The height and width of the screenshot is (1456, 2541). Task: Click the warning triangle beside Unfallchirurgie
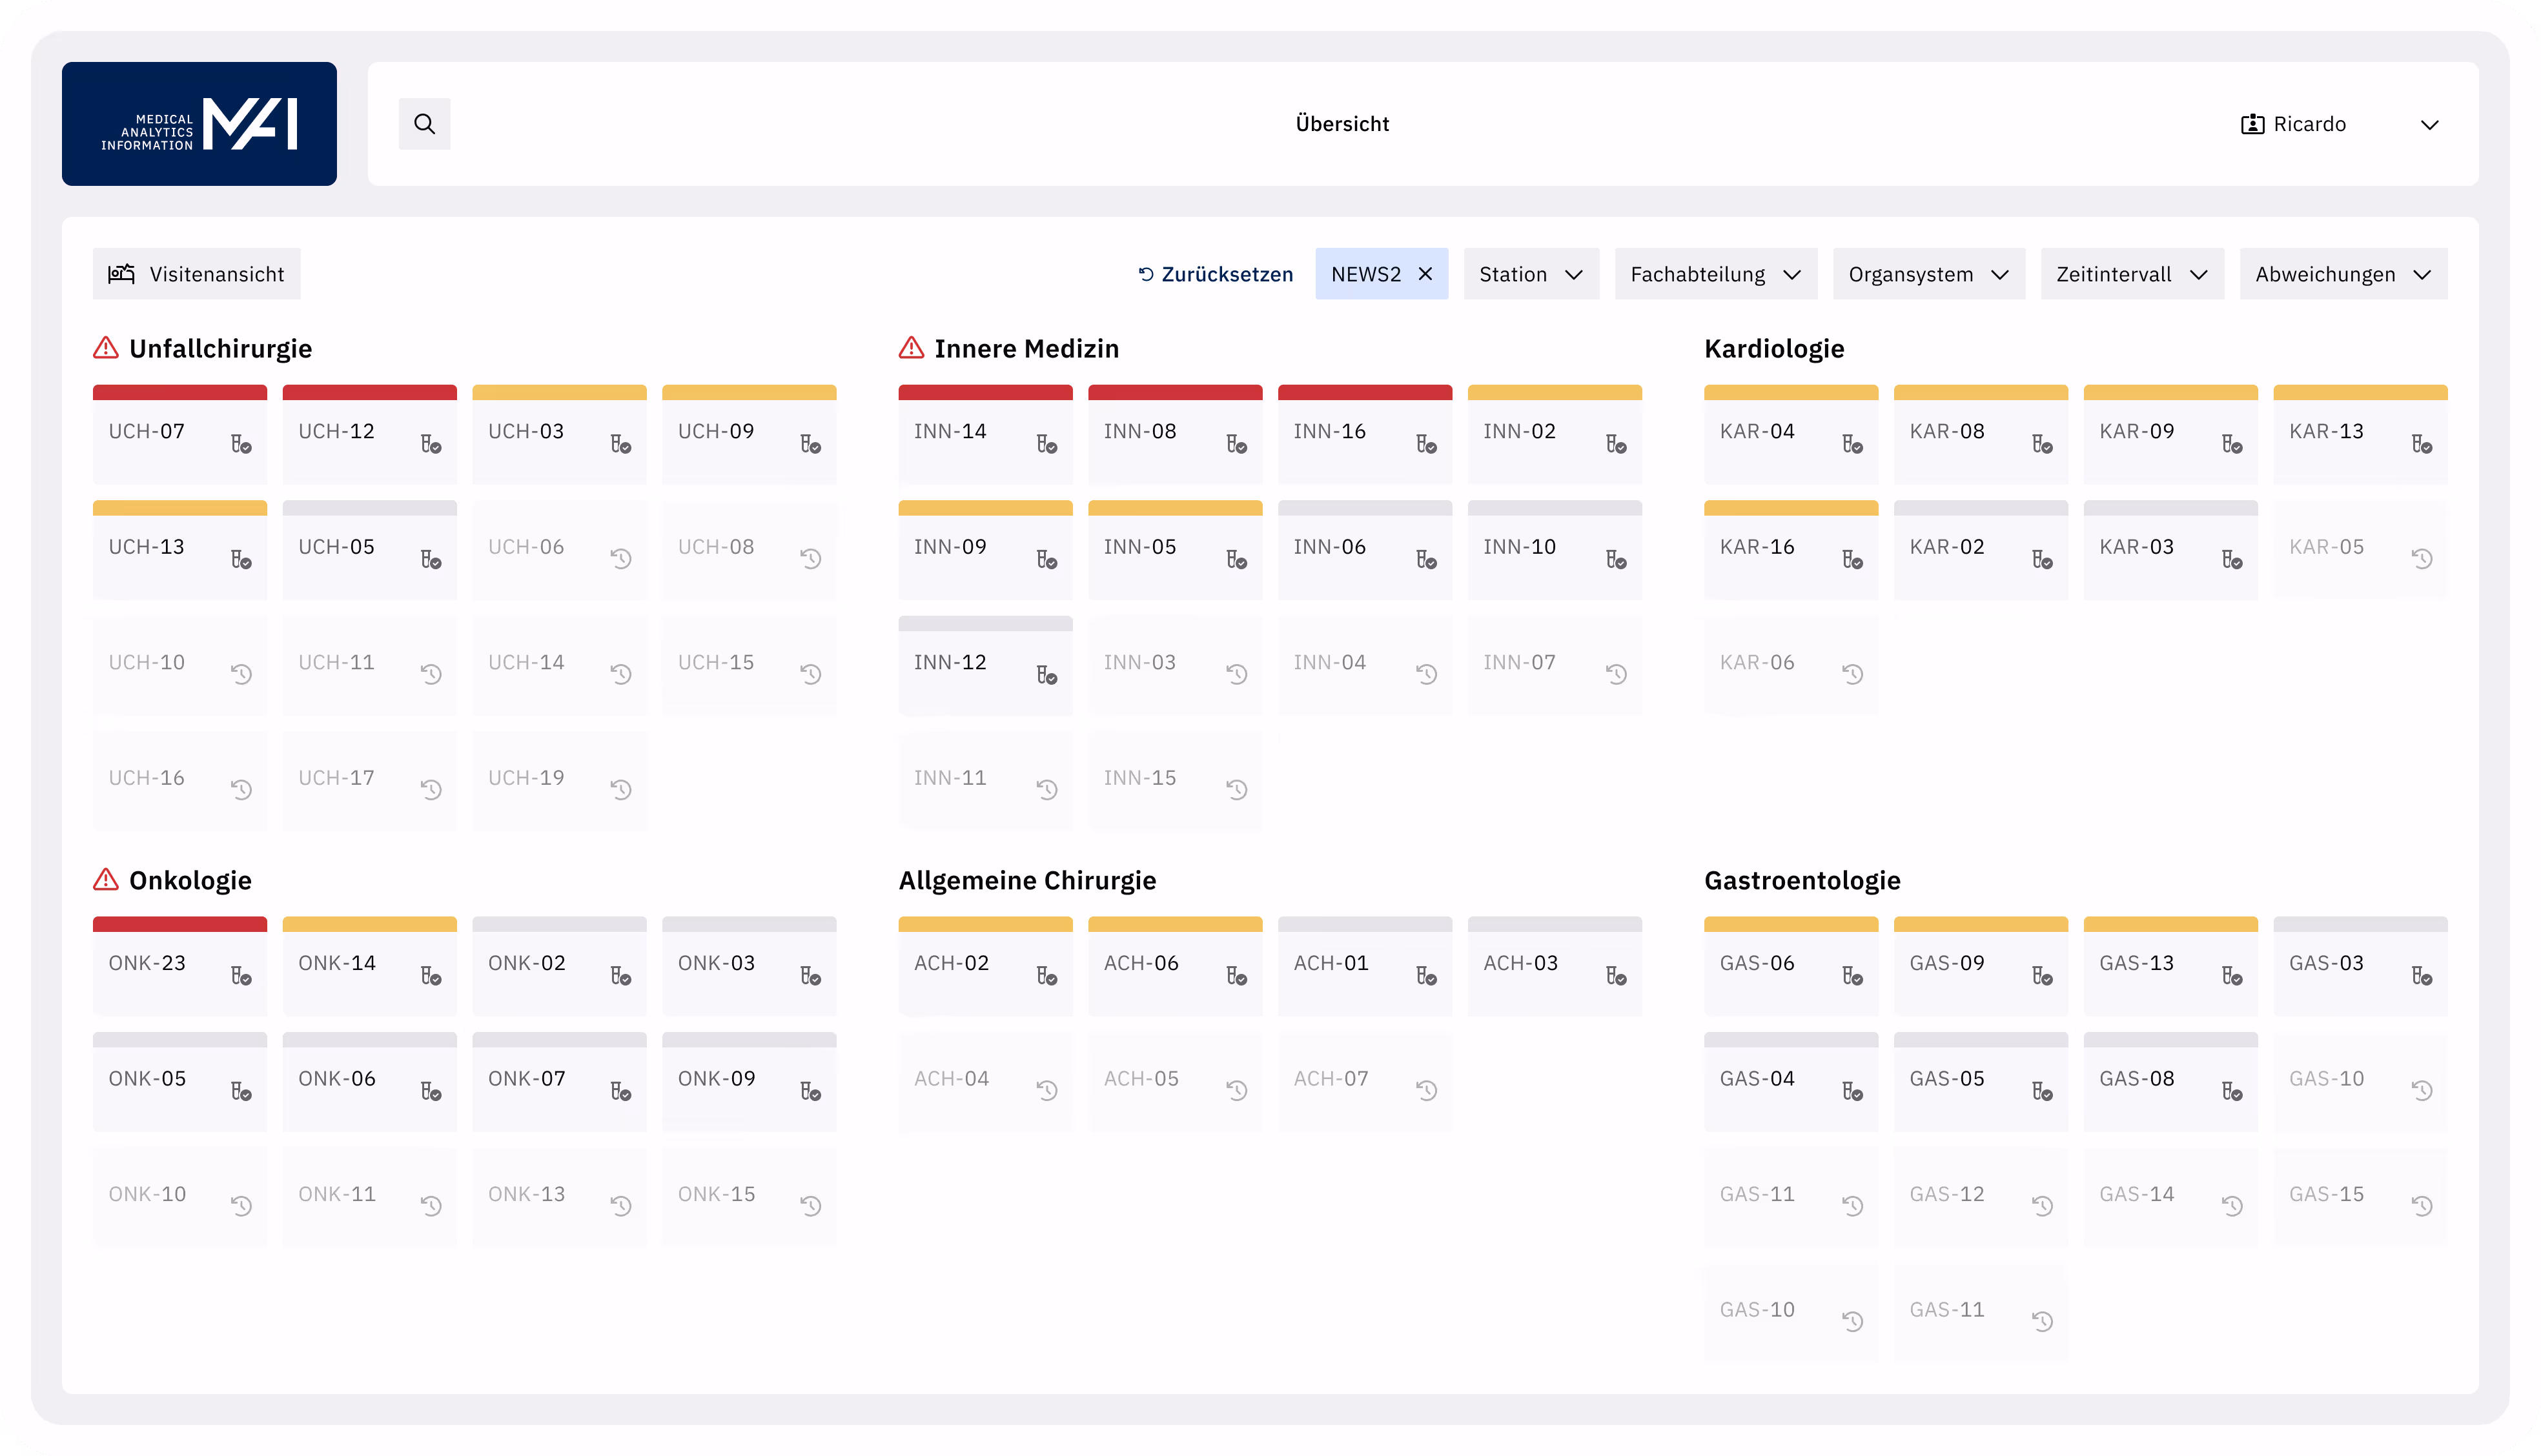[106, 348]
